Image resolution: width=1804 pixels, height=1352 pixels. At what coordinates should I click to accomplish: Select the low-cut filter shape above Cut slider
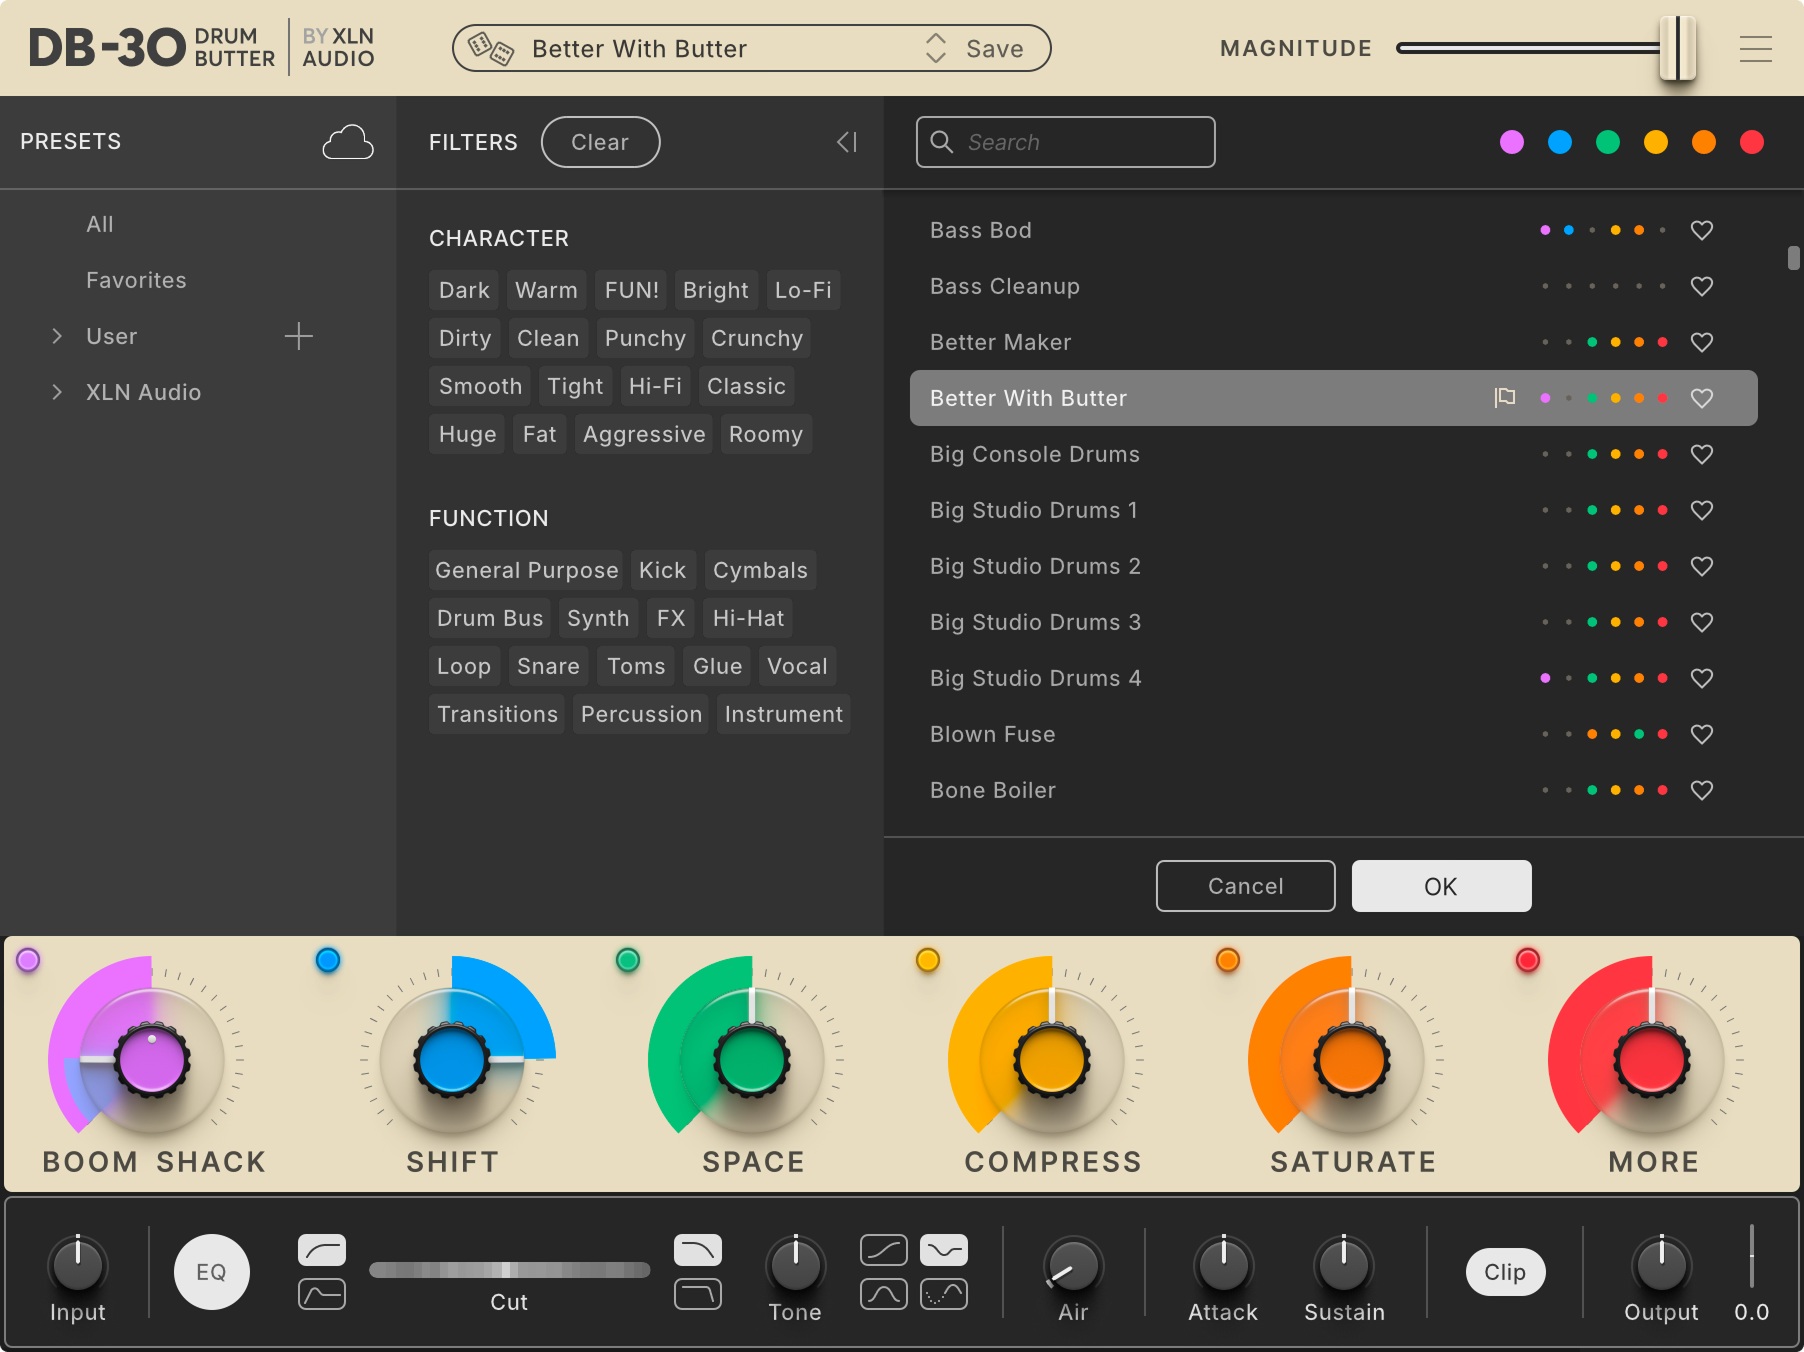[x=322, y=1250]
